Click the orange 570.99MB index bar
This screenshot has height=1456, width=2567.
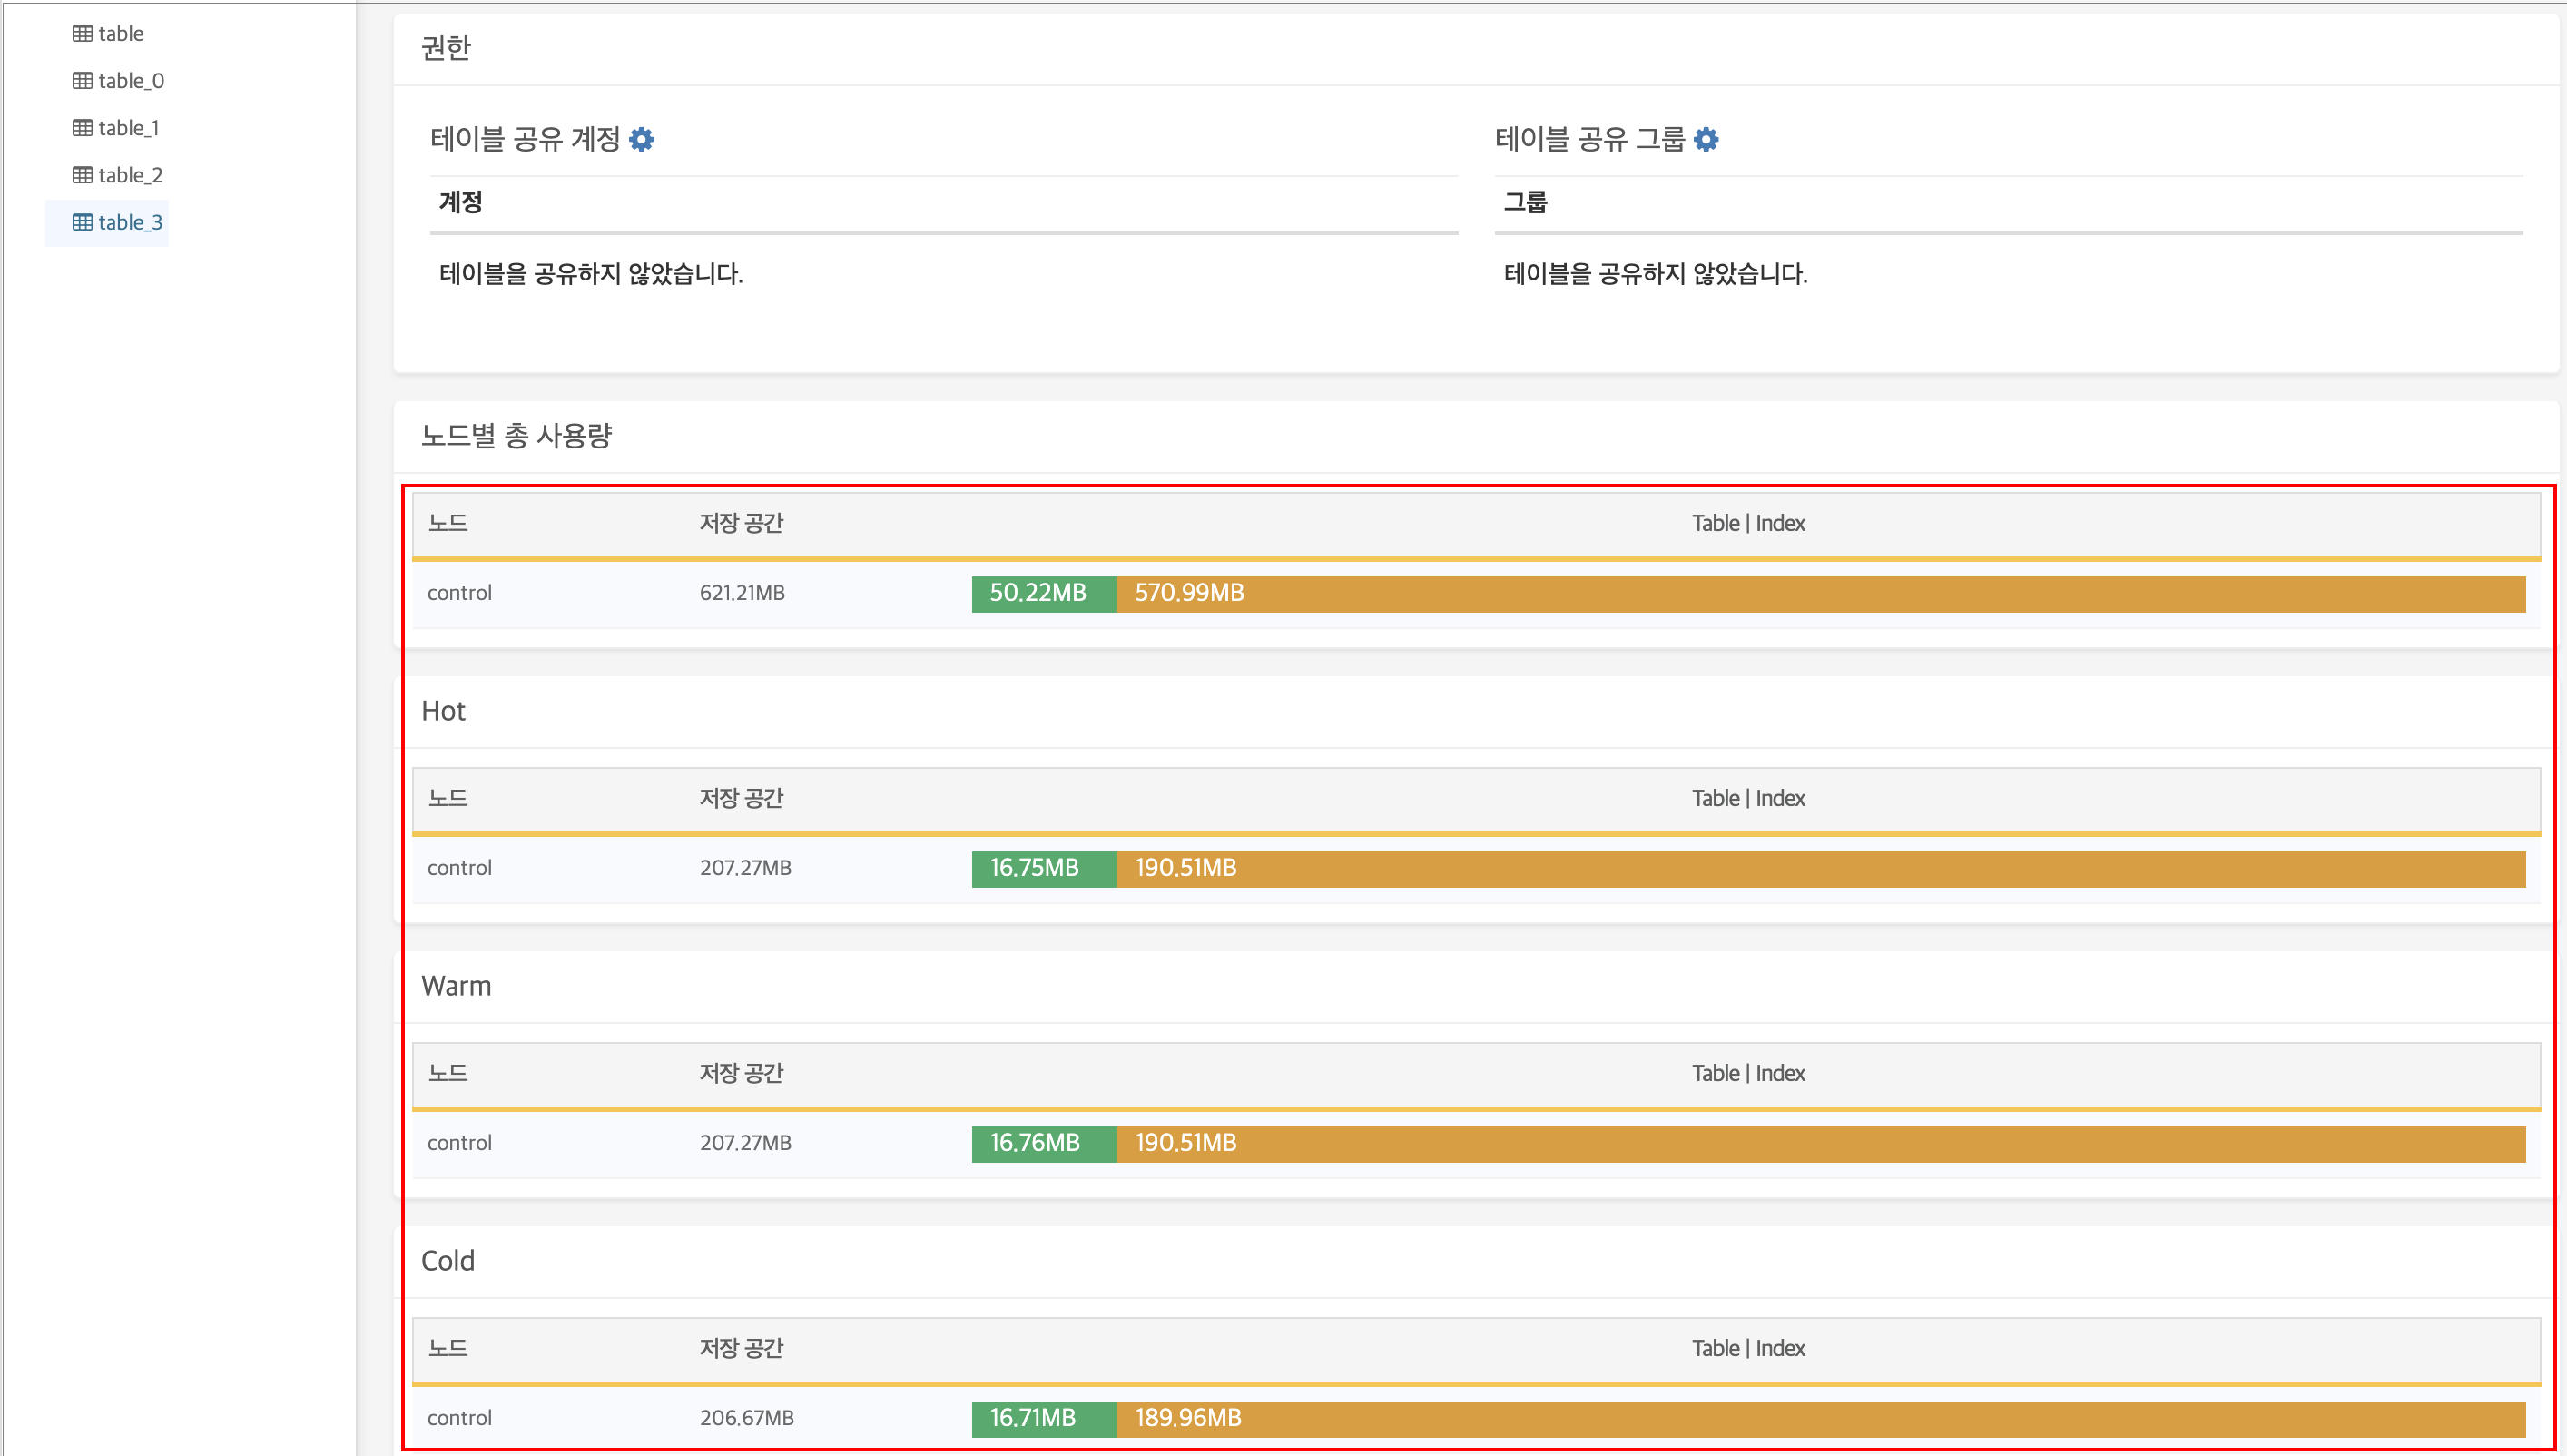point(1820,593)
